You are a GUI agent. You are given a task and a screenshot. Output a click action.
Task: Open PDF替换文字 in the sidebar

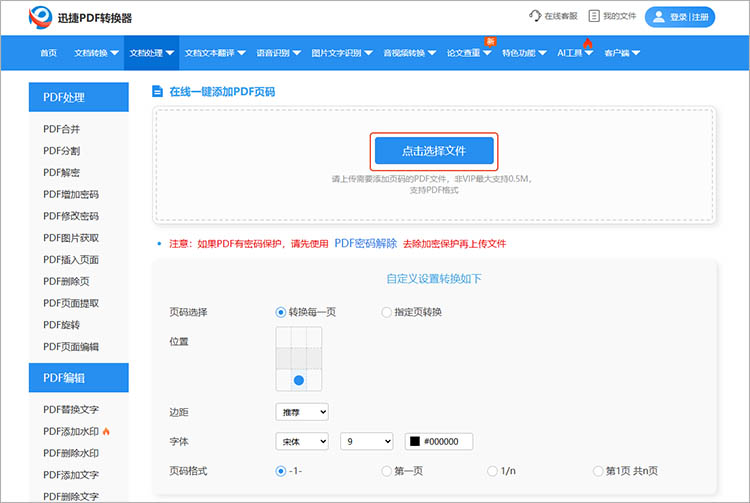[71, 409]
